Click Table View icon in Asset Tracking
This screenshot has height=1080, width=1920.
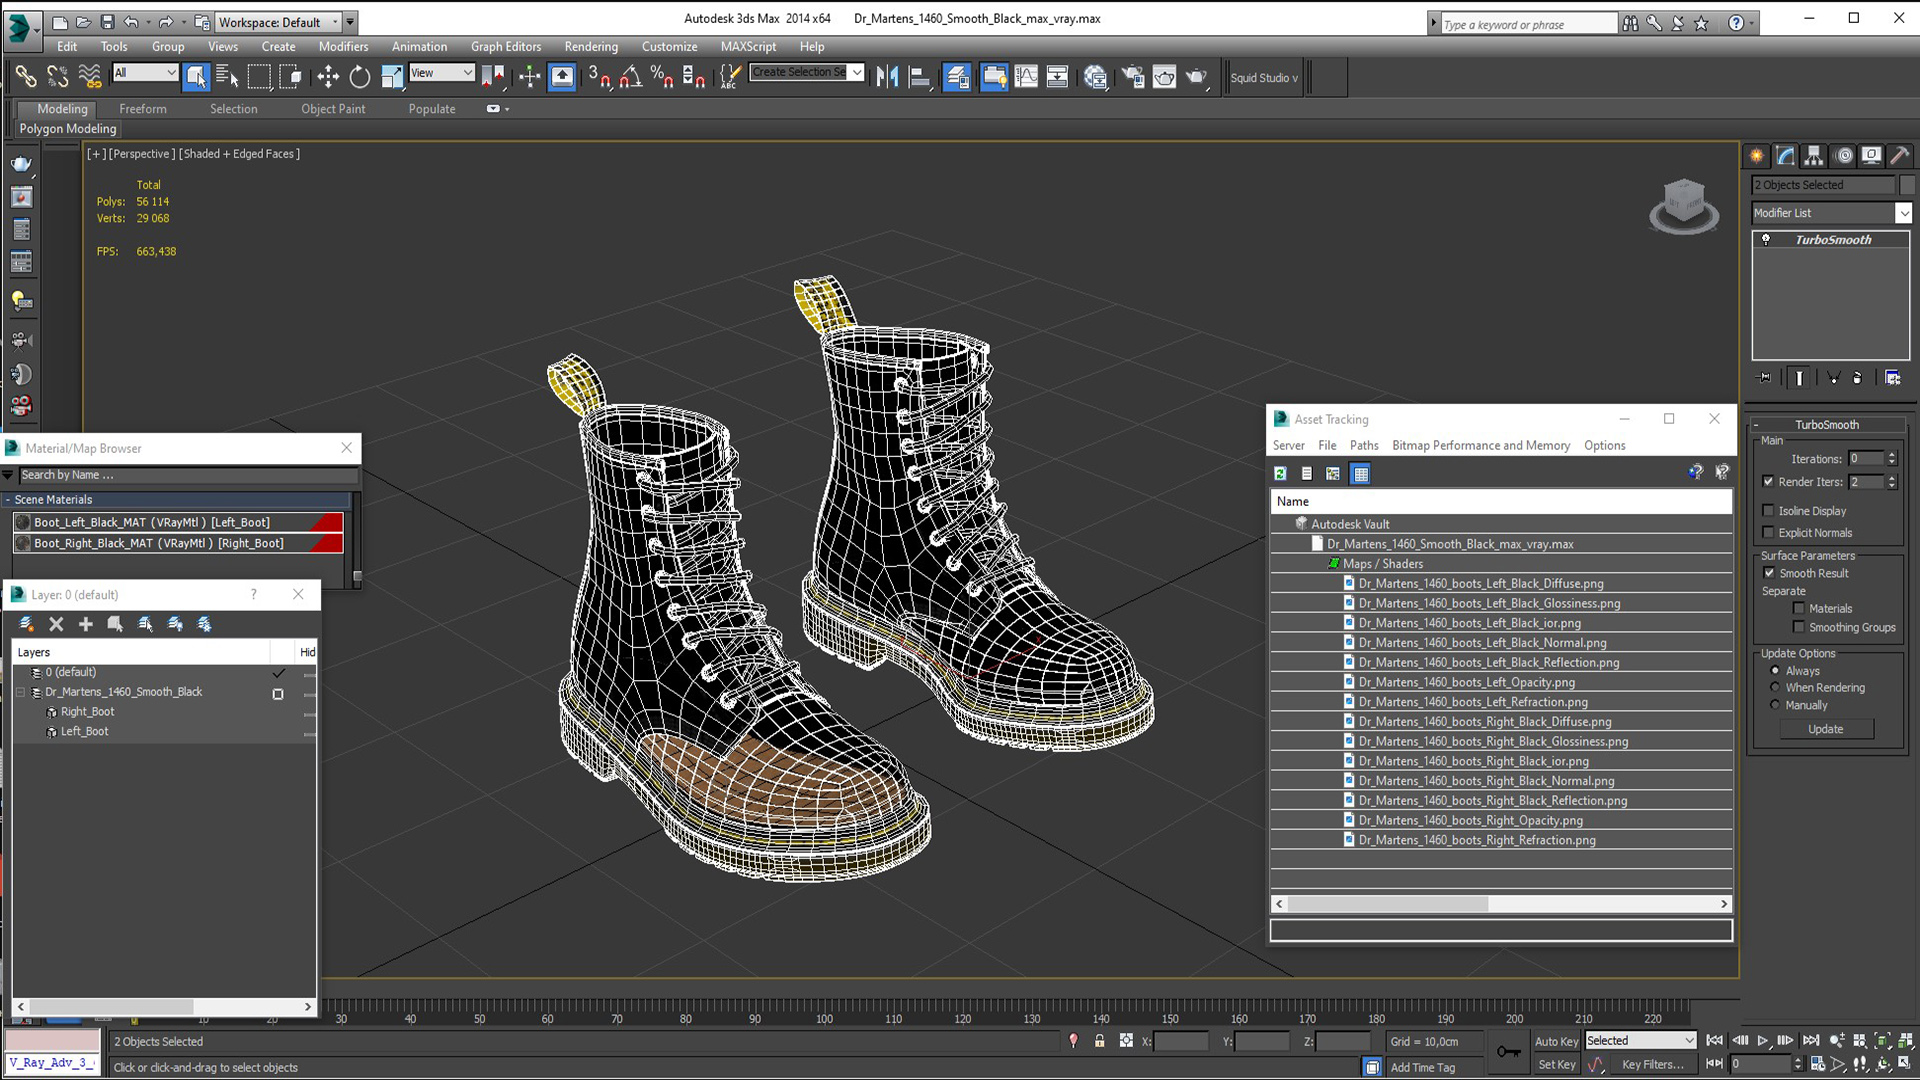tap(1360, 473)
